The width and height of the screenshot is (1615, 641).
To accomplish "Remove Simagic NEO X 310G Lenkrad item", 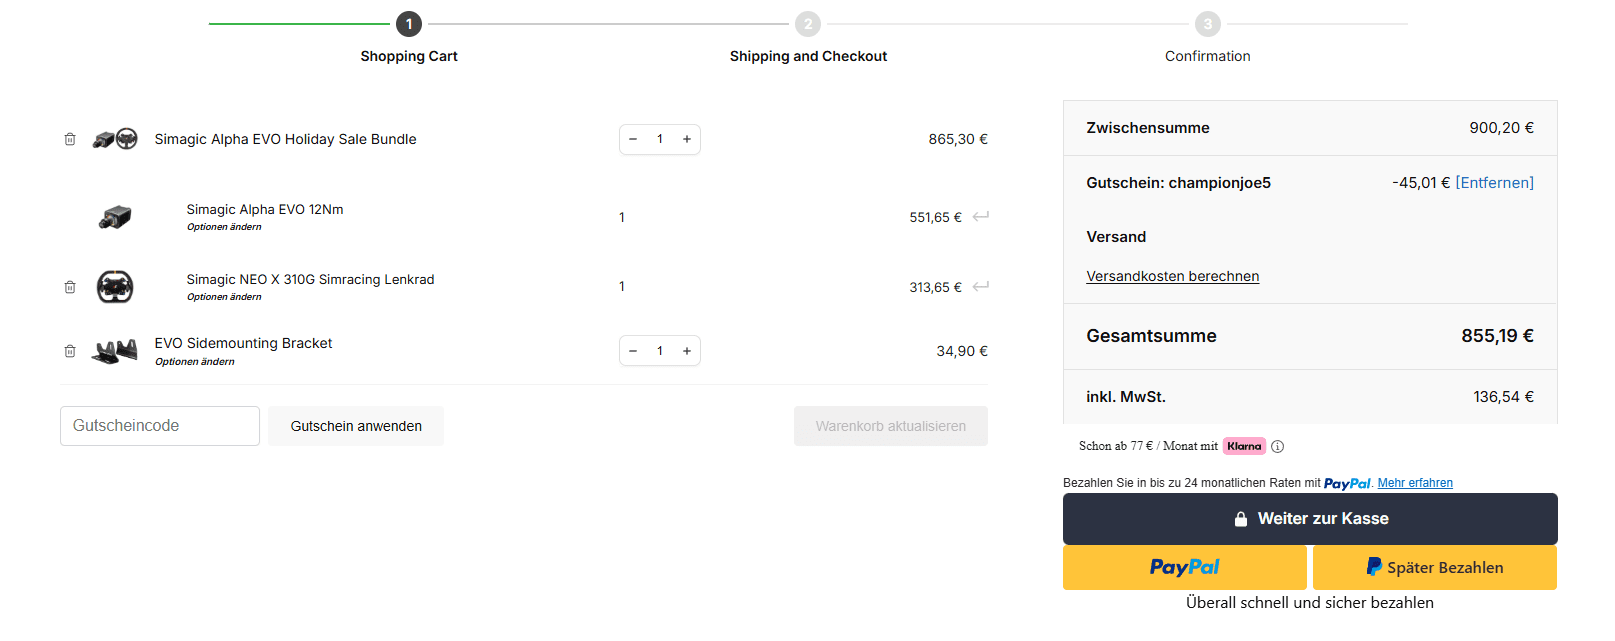I will coord(70,287).
